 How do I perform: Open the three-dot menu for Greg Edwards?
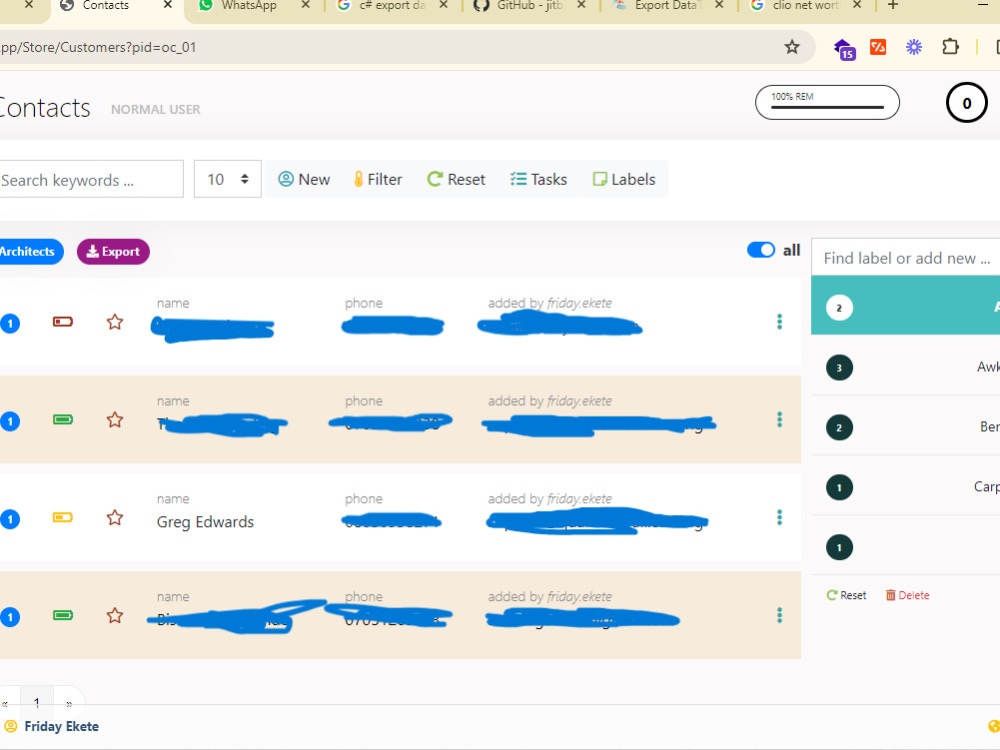click(779, 517)
